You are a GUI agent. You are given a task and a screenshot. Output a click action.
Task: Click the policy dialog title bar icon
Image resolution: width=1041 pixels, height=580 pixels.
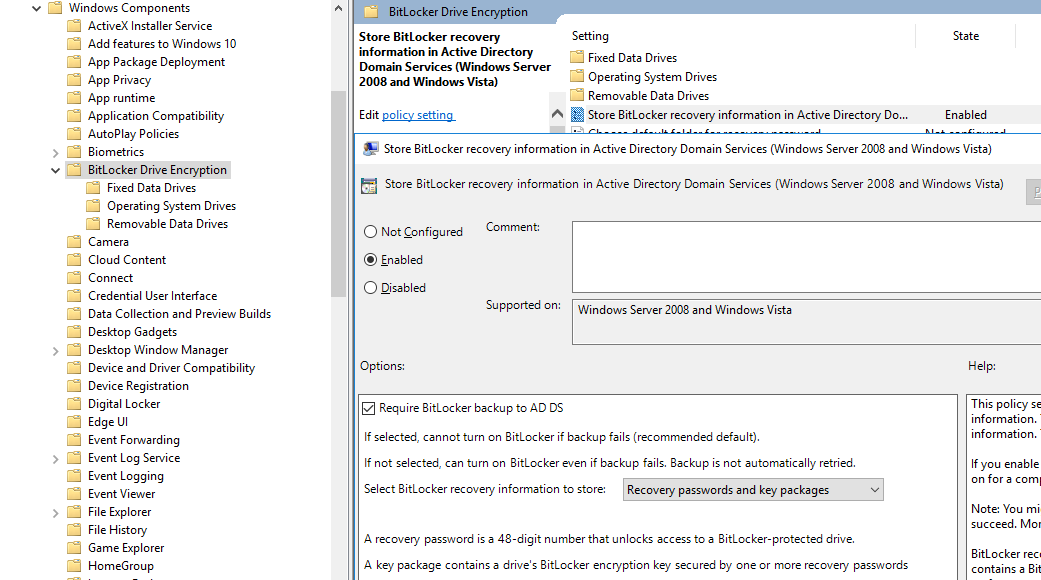click(370, 149)
